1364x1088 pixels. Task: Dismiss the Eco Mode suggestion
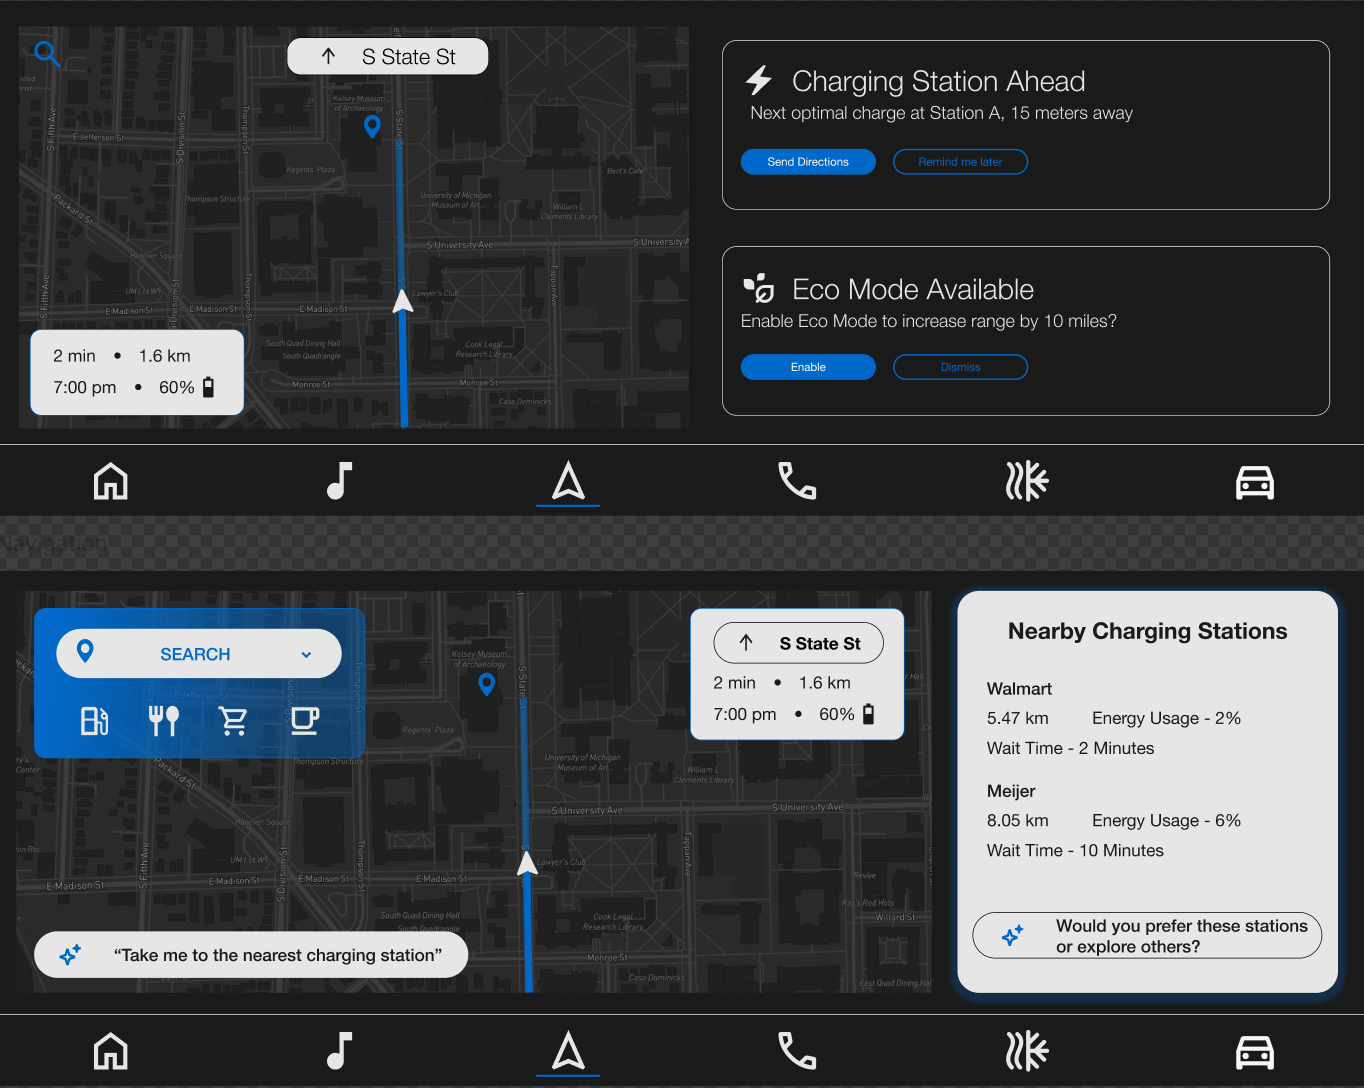tap(960, 367)
